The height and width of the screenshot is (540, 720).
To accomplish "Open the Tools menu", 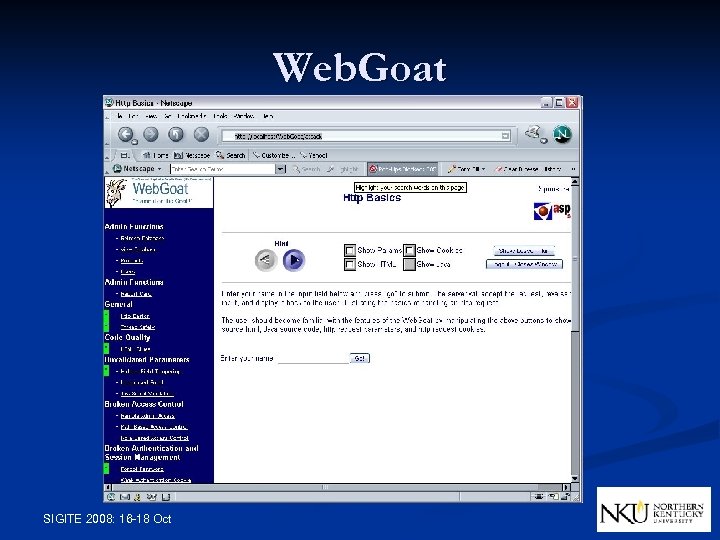I will click(220, 116).
